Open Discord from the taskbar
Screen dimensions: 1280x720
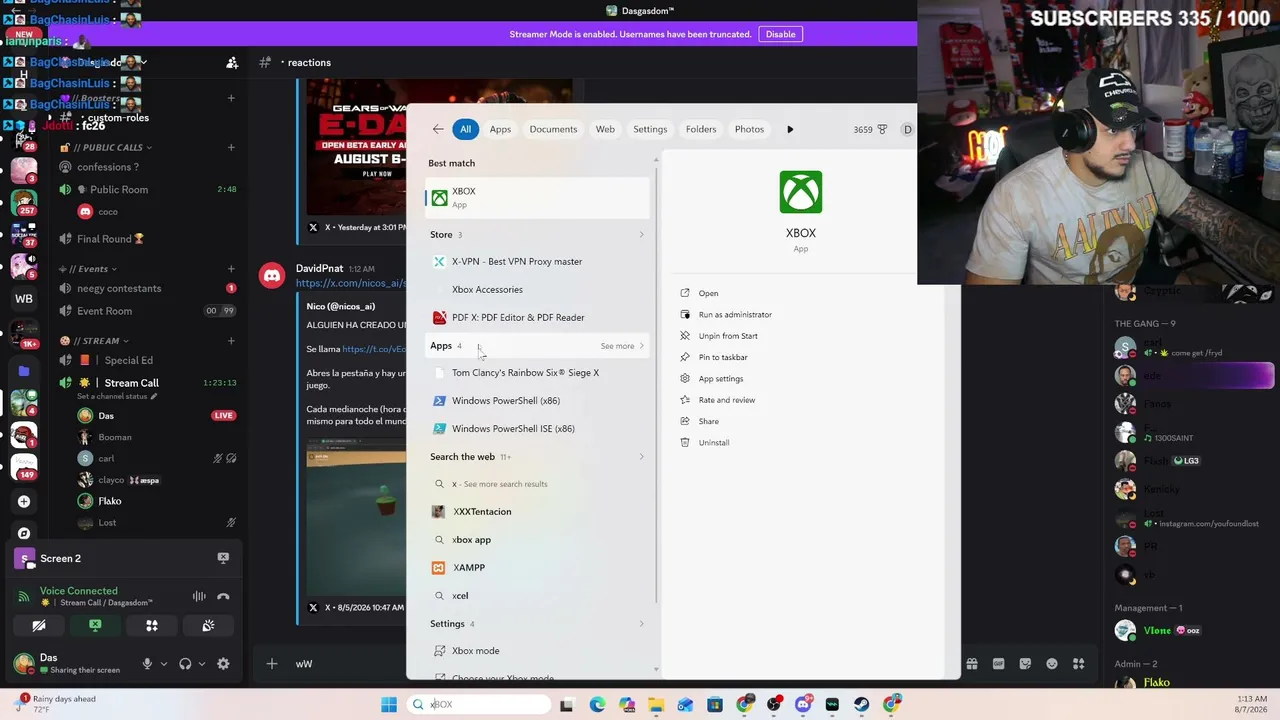coord(802,705)
